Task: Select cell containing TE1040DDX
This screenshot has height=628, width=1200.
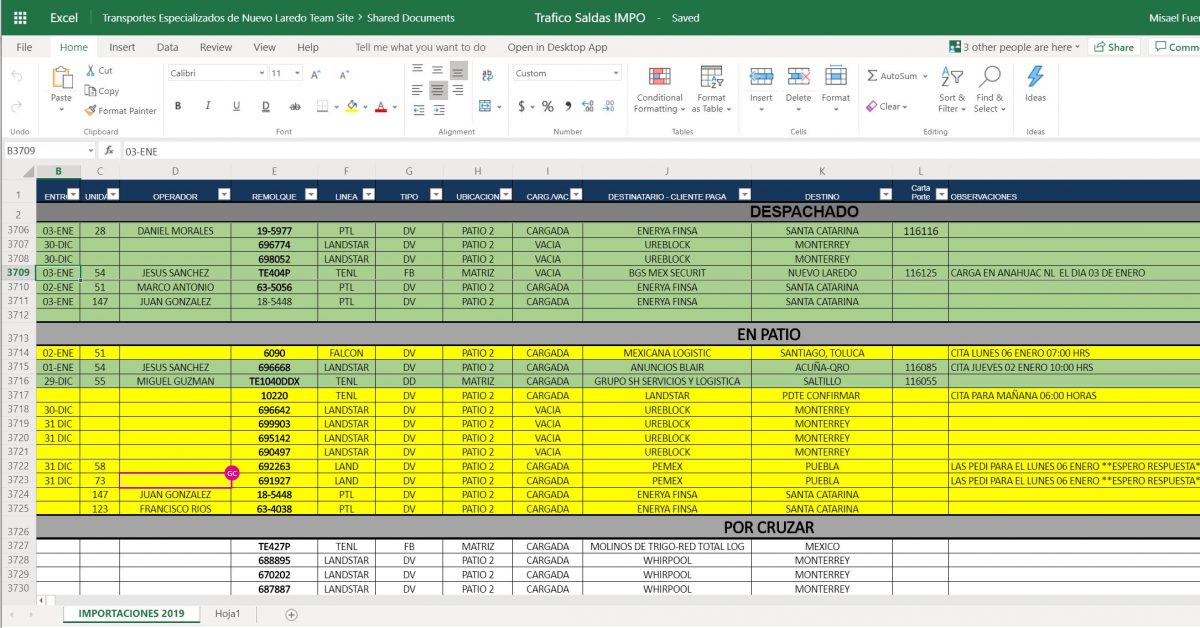Action: [274, 381]
